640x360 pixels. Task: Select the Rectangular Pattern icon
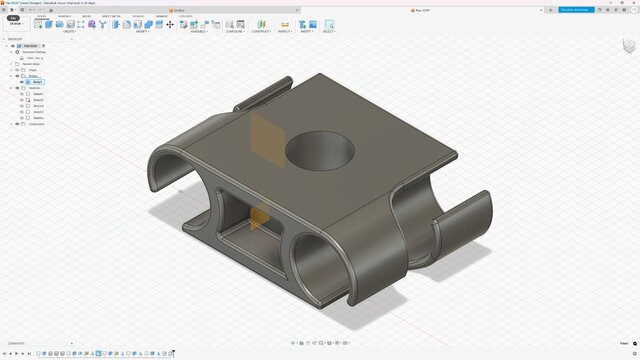click(x=81, y=24)
